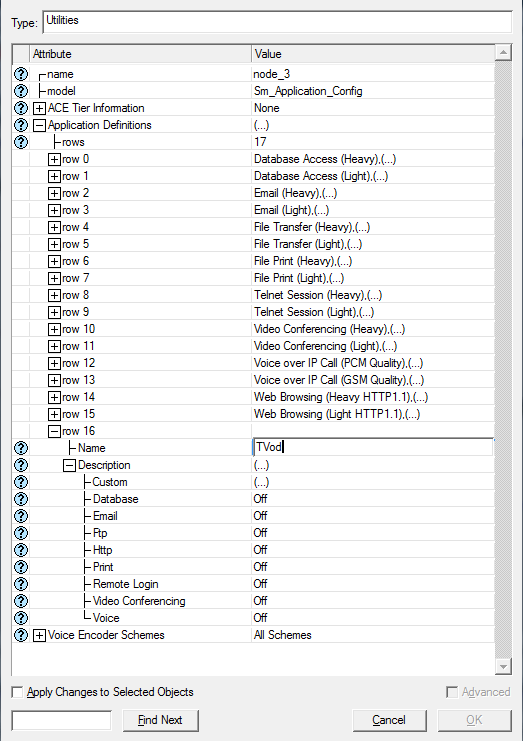Click the node_3 name value
The width and height of the screenshot is (523, 741).
click(272, 74)
